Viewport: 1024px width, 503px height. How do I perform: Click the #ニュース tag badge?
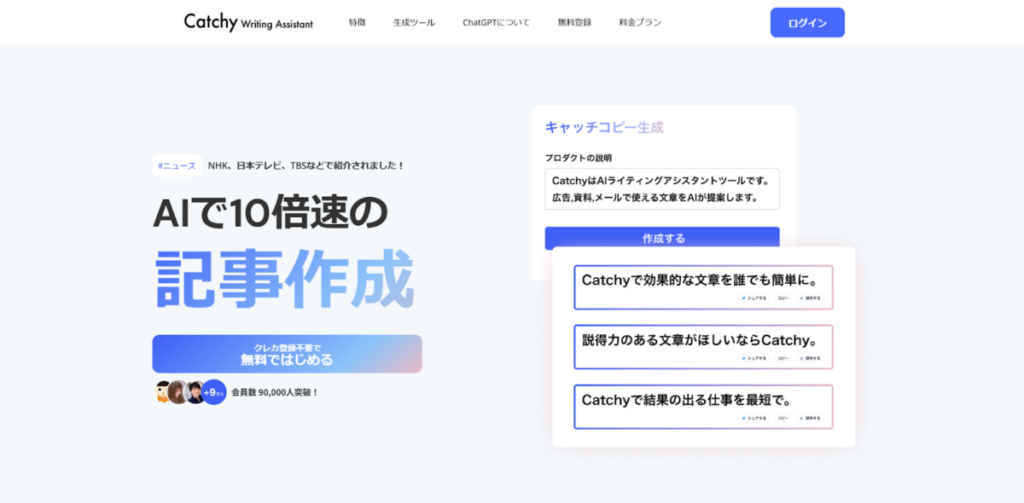pos(177,166)
